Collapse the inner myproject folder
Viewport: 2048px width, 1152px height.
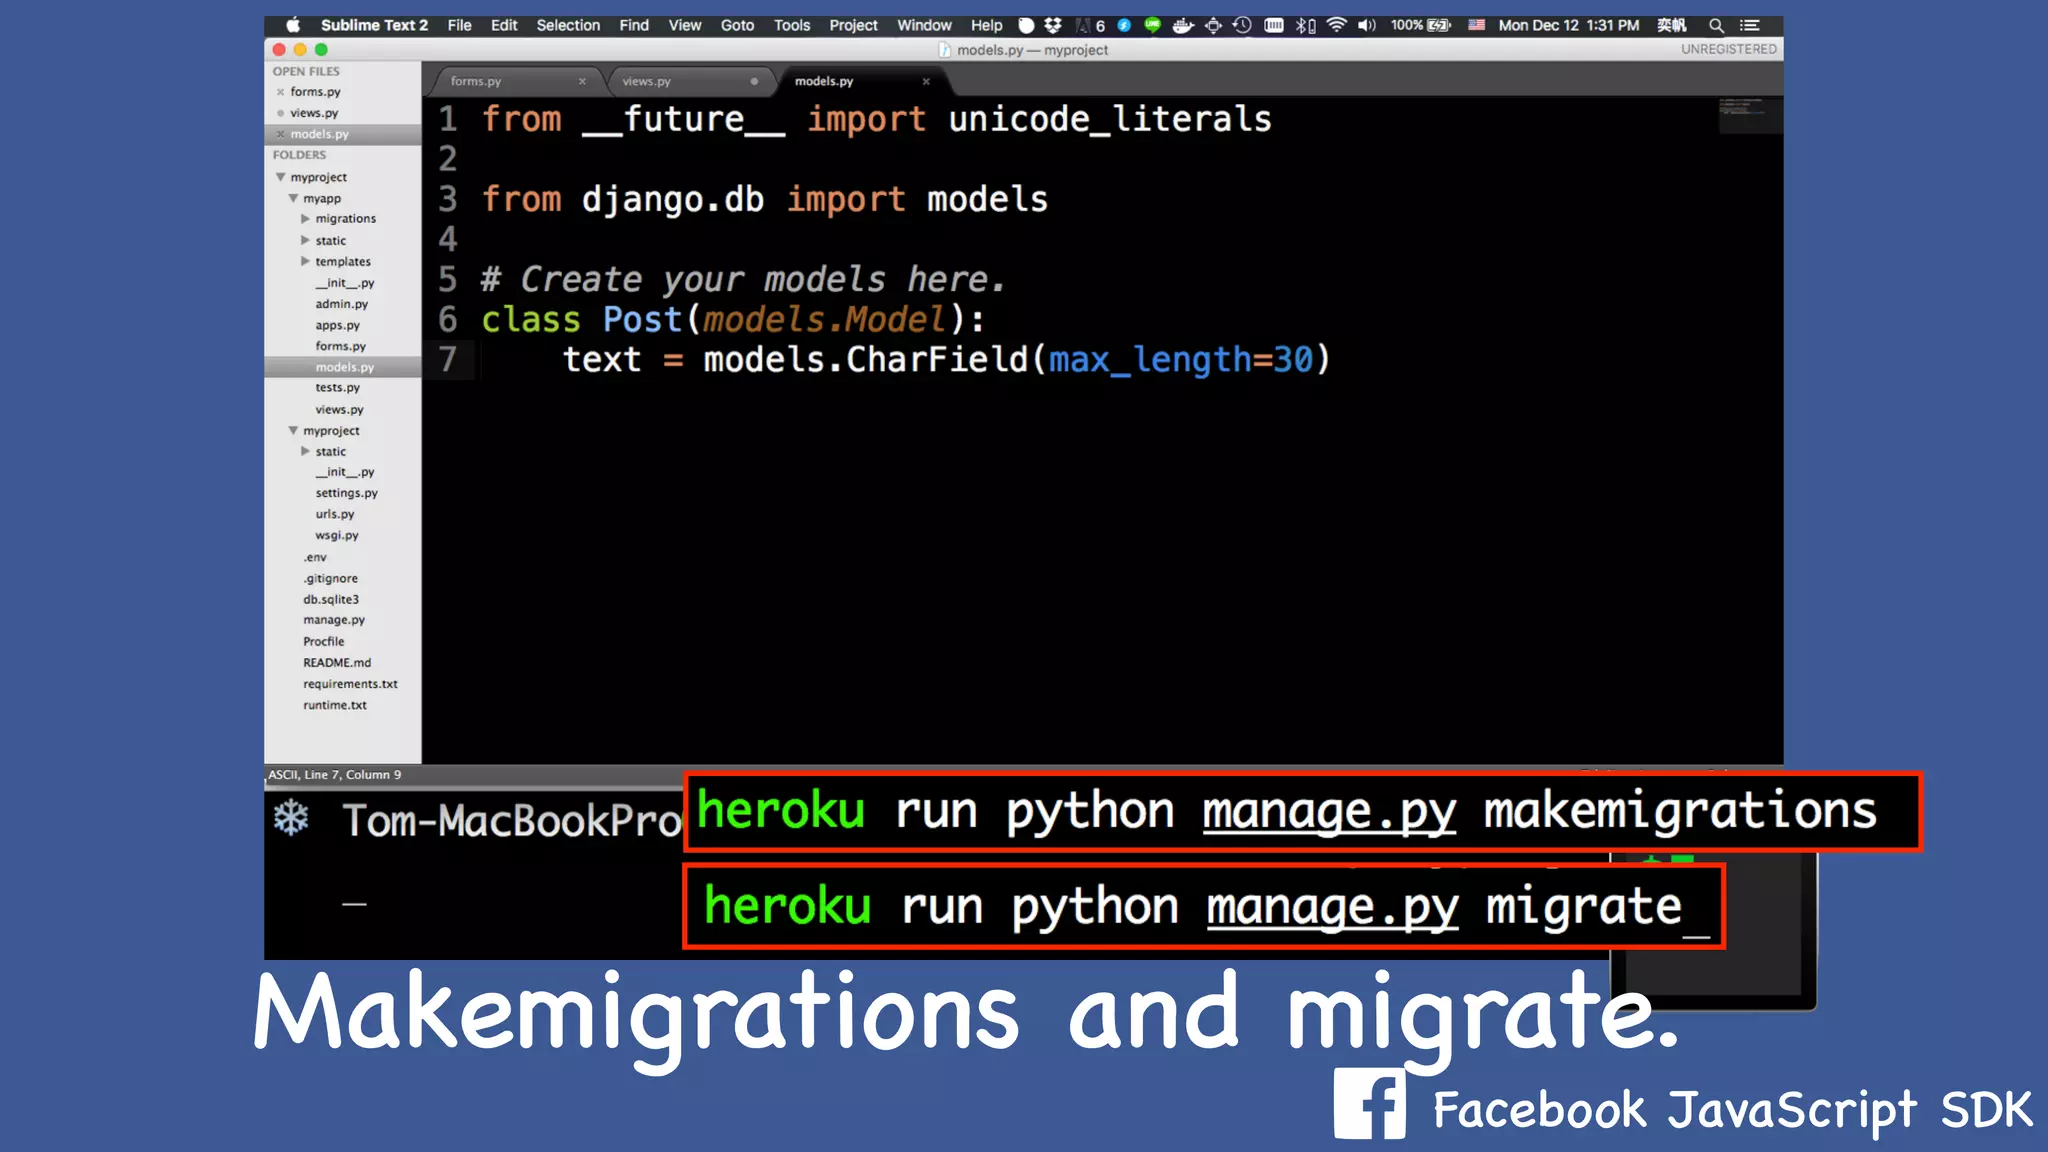293,430
